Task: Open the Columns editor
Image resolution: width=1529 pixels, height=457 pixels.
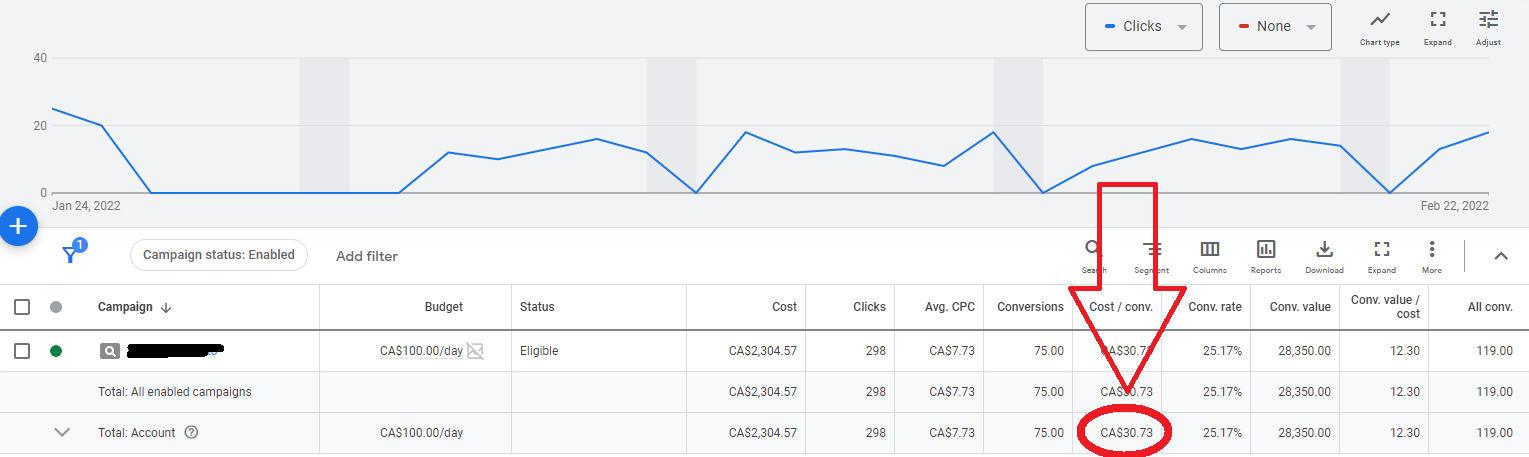Action: [x=1209, y=254]
